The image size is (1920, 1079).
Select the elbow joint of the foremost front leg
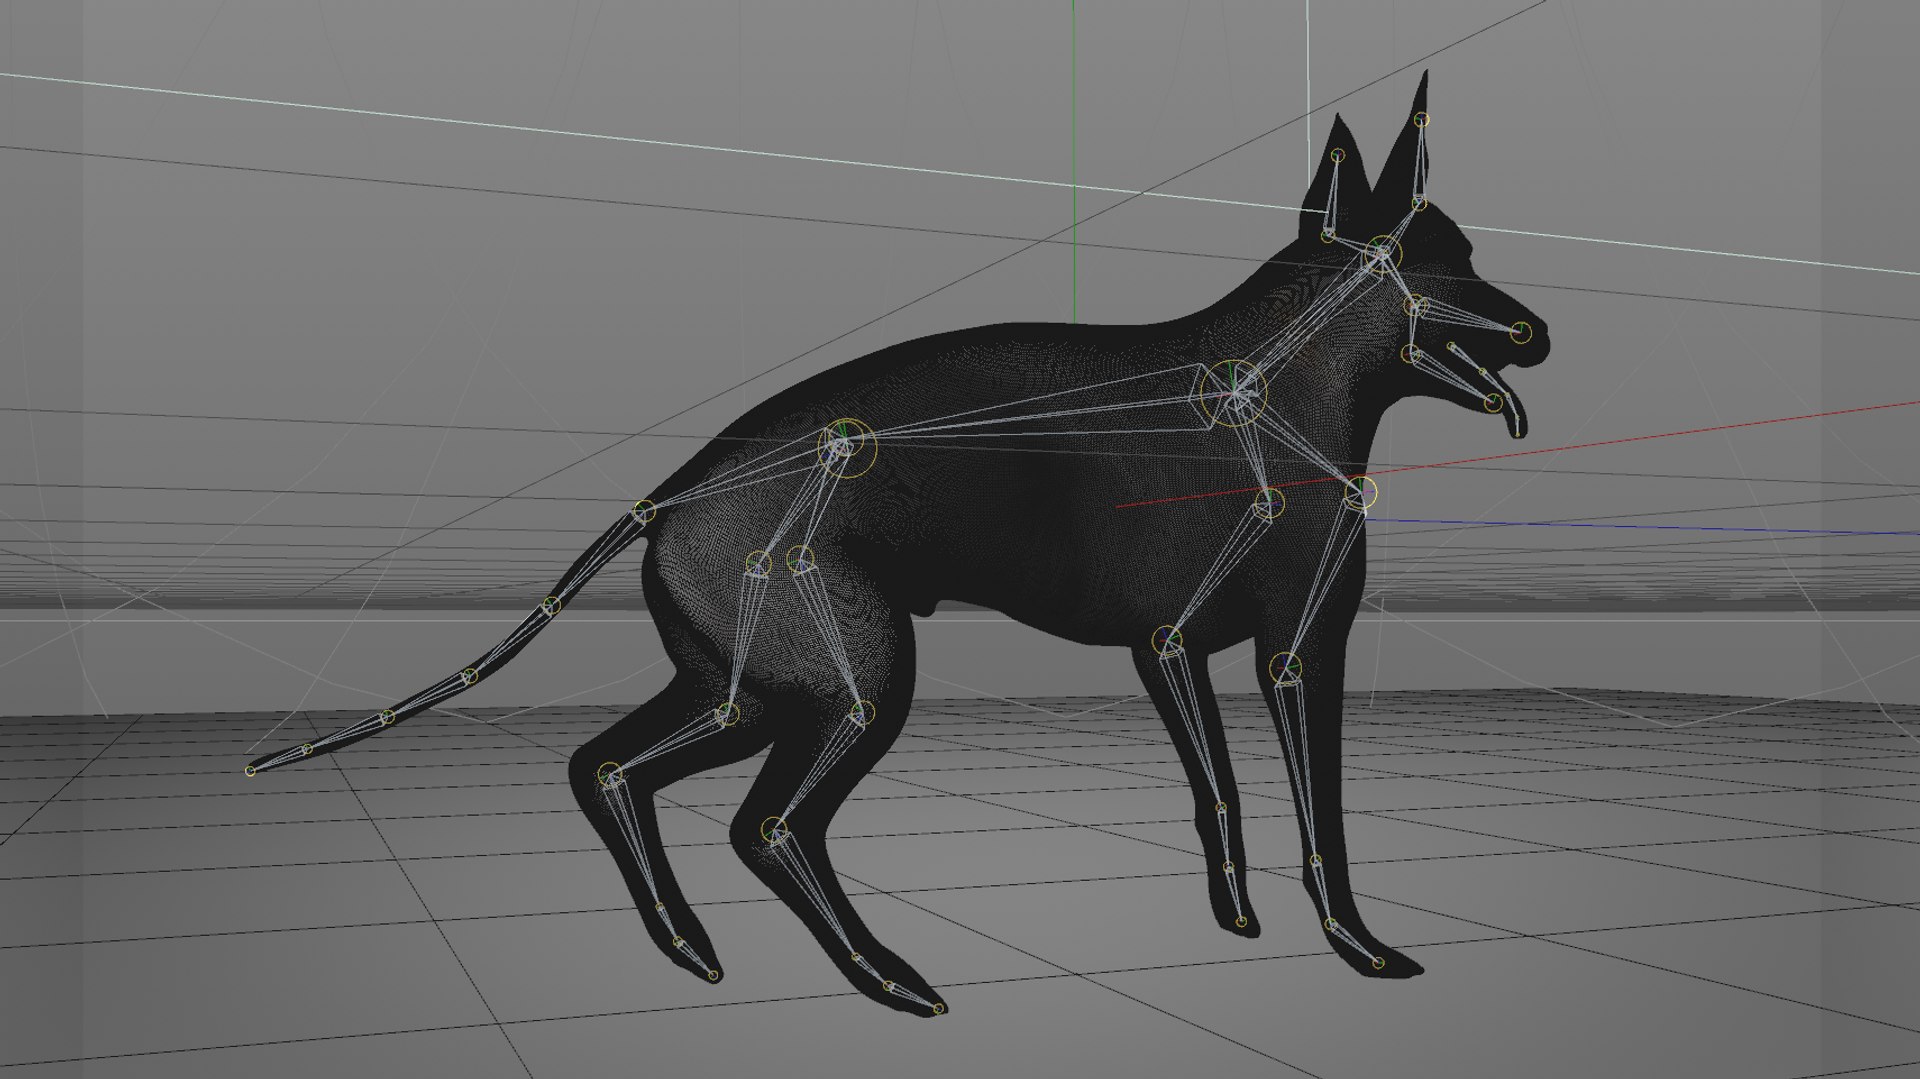click(x=1287, y=668)
